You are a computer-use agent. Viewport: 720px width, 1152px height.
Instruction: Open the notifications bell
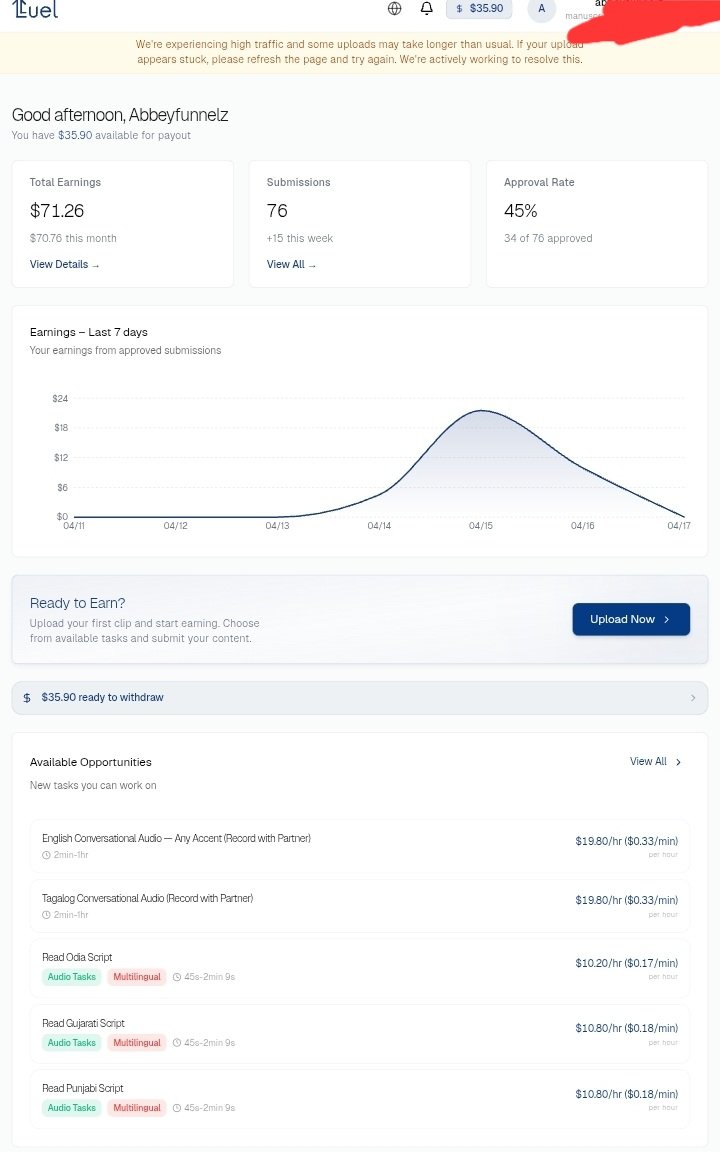(x=426, y=9)
